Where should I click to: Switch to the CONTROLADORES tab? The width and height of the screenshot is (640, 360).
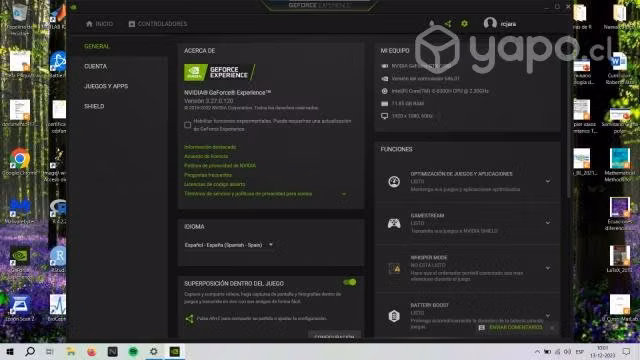pos(158,24)
